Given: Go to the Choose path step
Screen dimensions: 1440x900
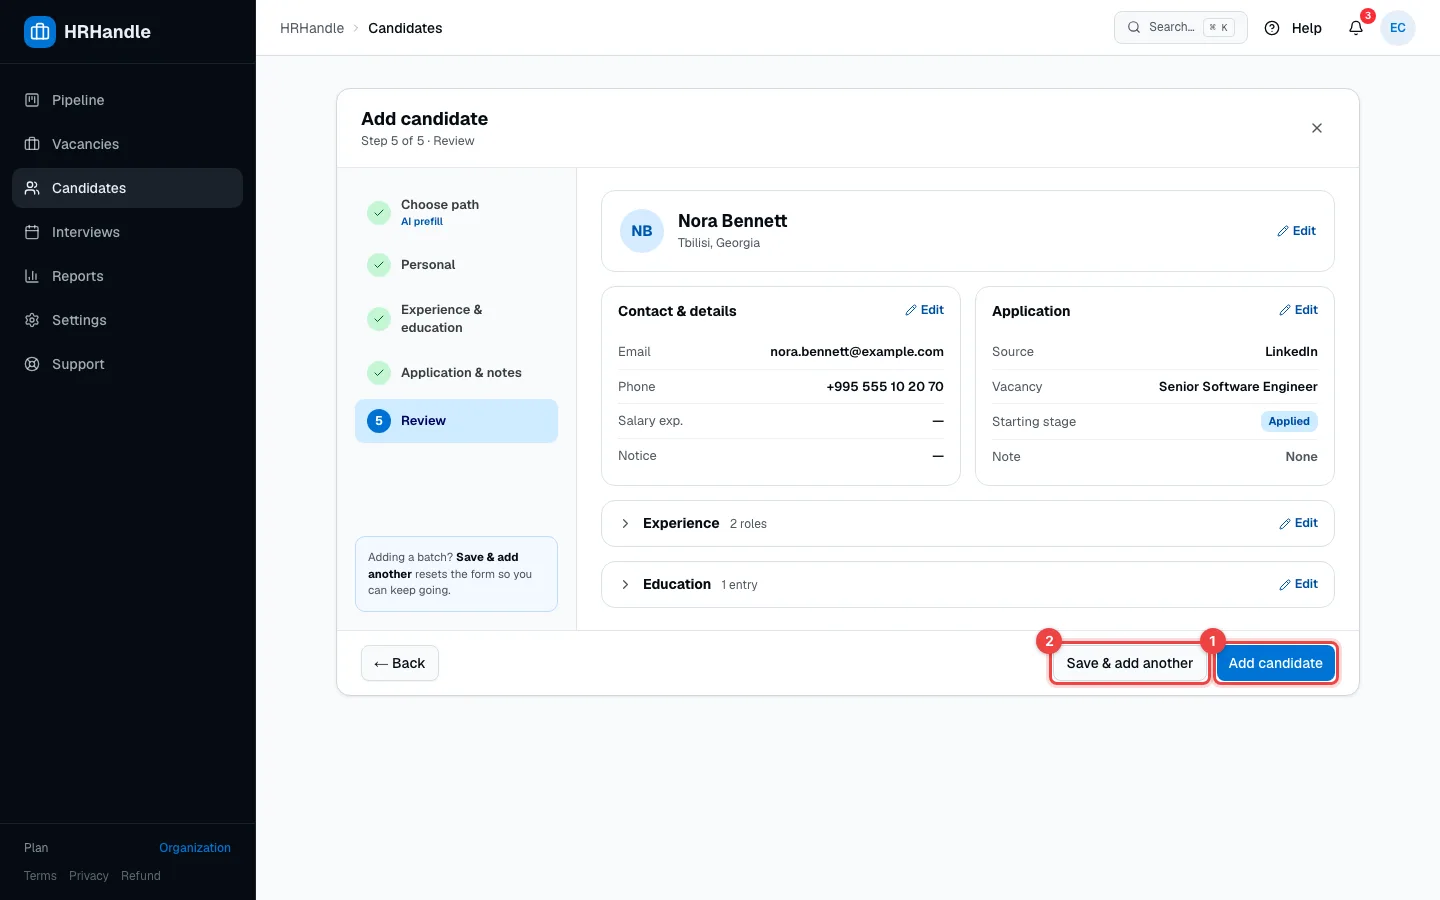Looking at the screenshot, I should [x=456, y=212].
